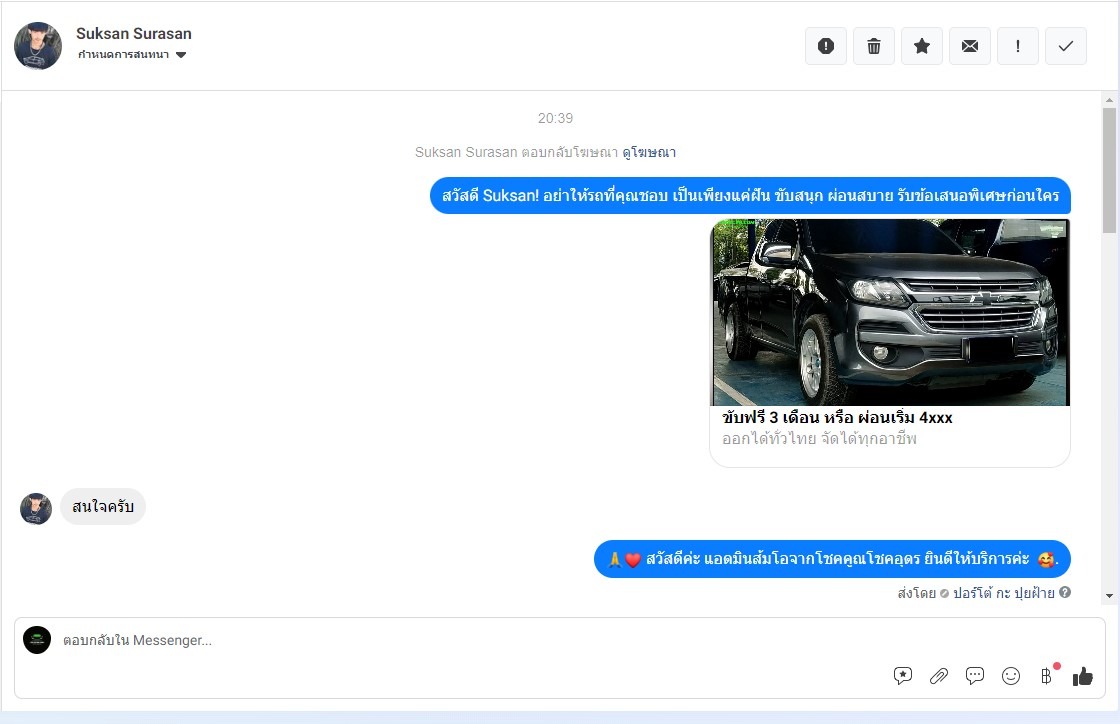Open the emoji picker

pyautogui.click(x=1011, y=676)
